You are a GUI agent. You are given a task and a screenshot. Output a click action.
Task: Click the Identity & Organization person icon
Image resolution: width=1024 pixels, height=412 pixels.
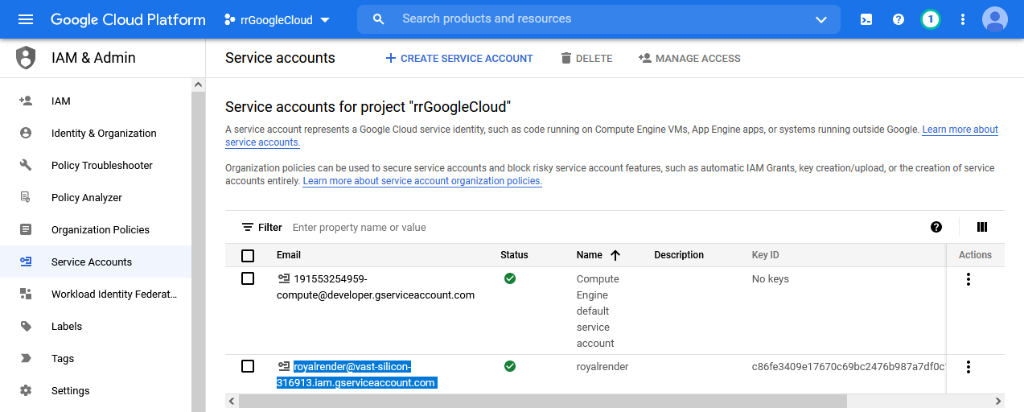(x=25, y=133)
